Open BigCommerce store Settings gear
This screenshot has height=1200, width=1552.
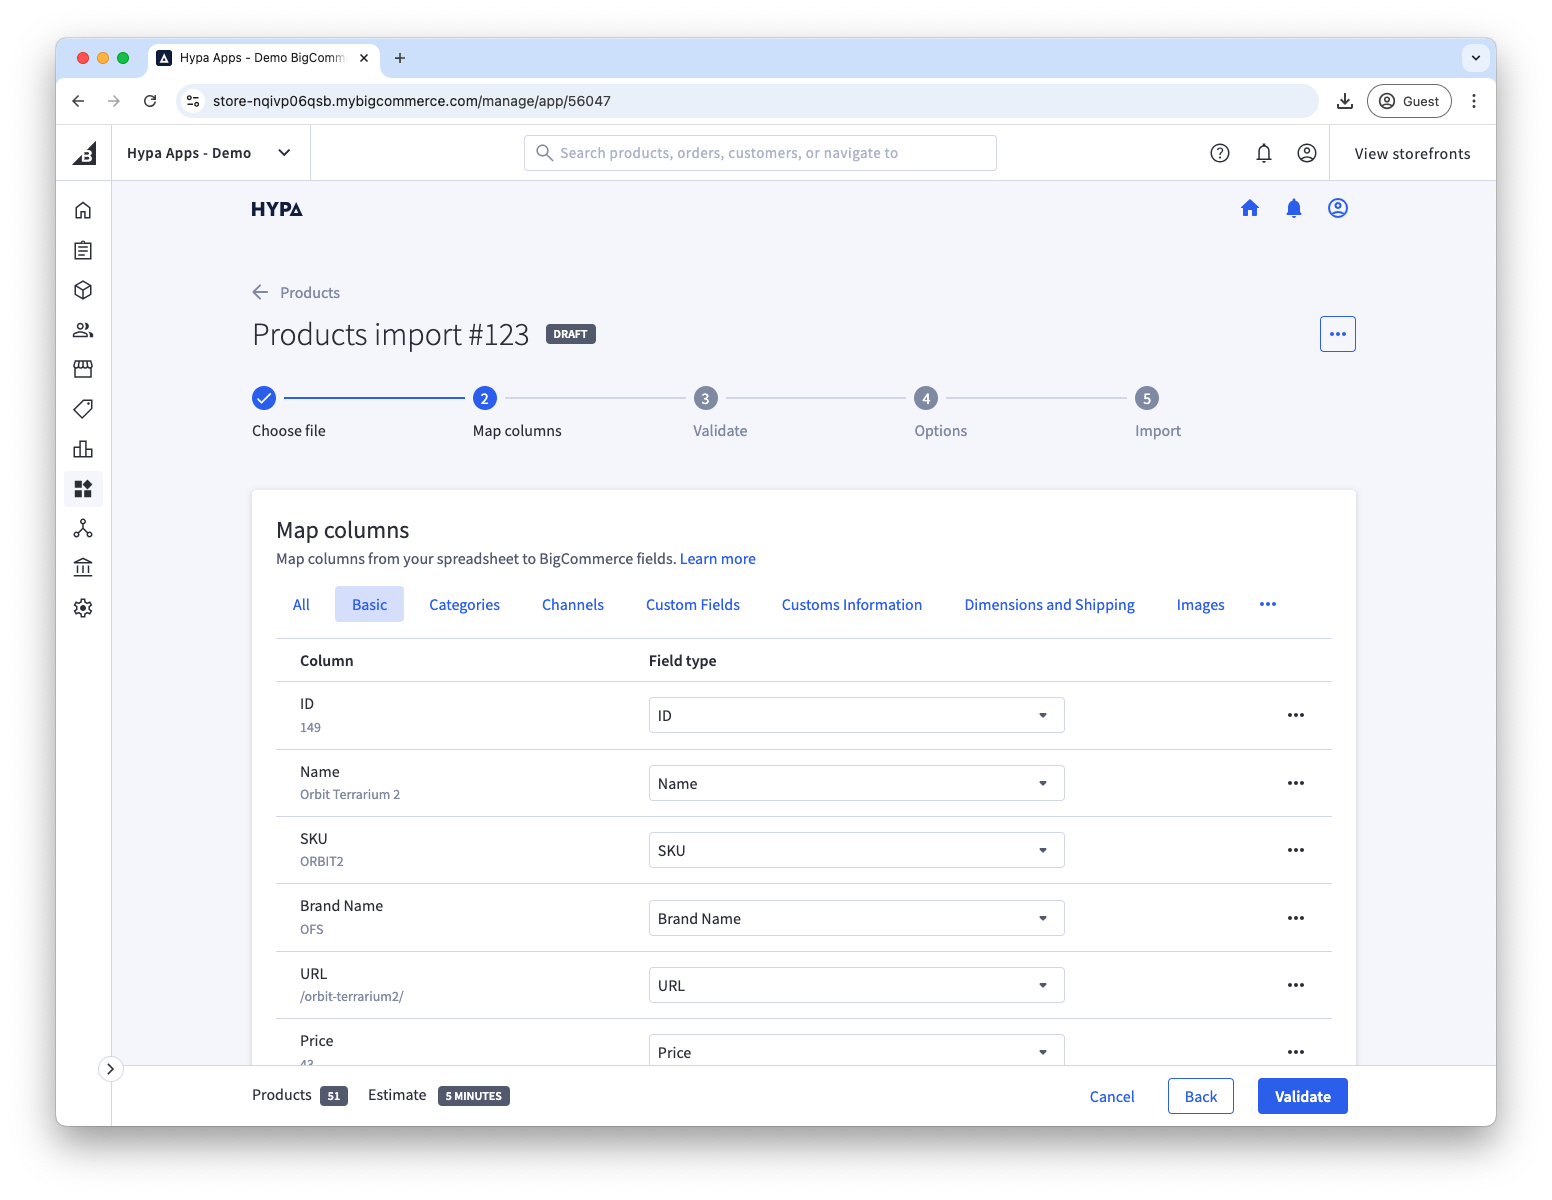point(83,607)
